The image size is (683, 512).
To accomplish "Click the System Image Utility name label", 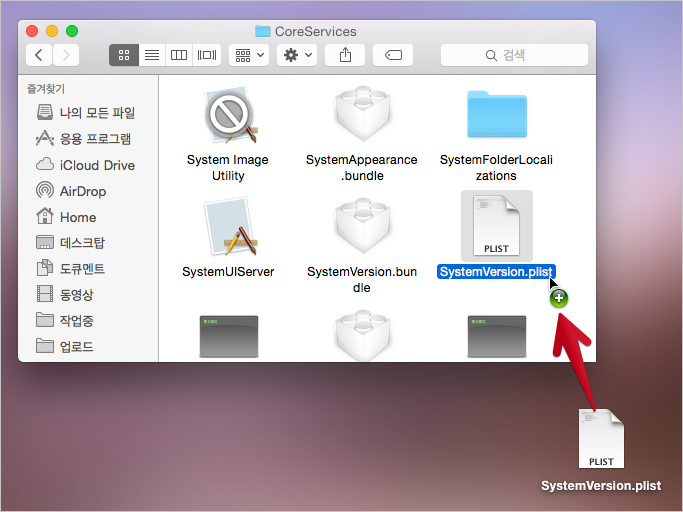I will coord(228,168).
